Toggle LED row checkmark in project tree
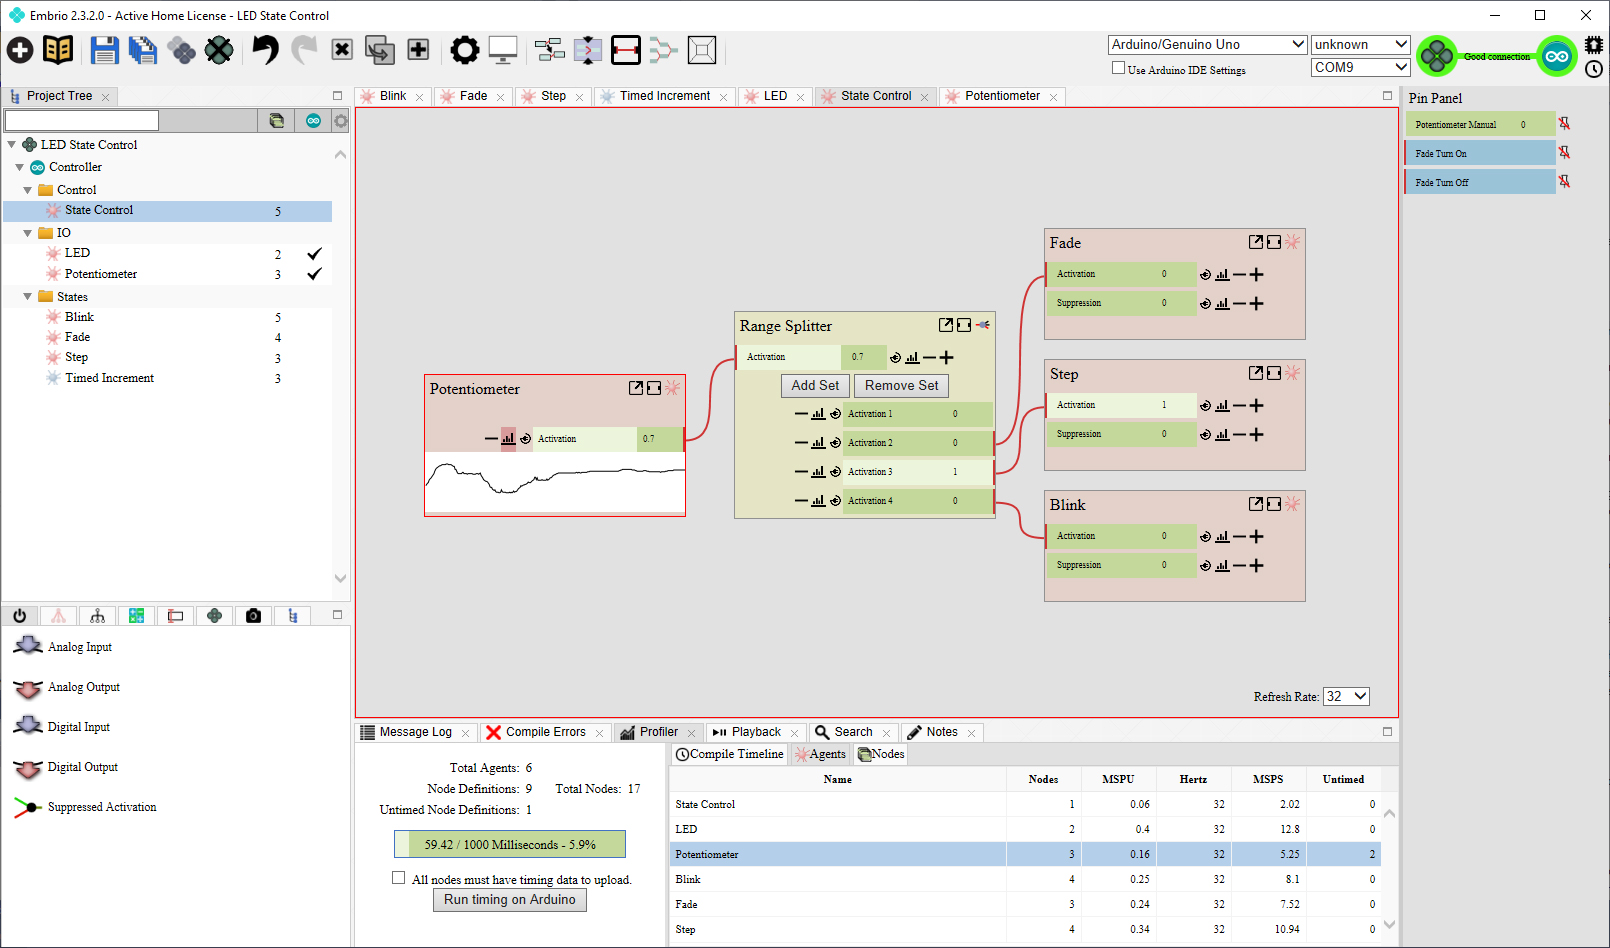Image resolution: width=1610 pixels, height=948 pixels. [314, 254]
